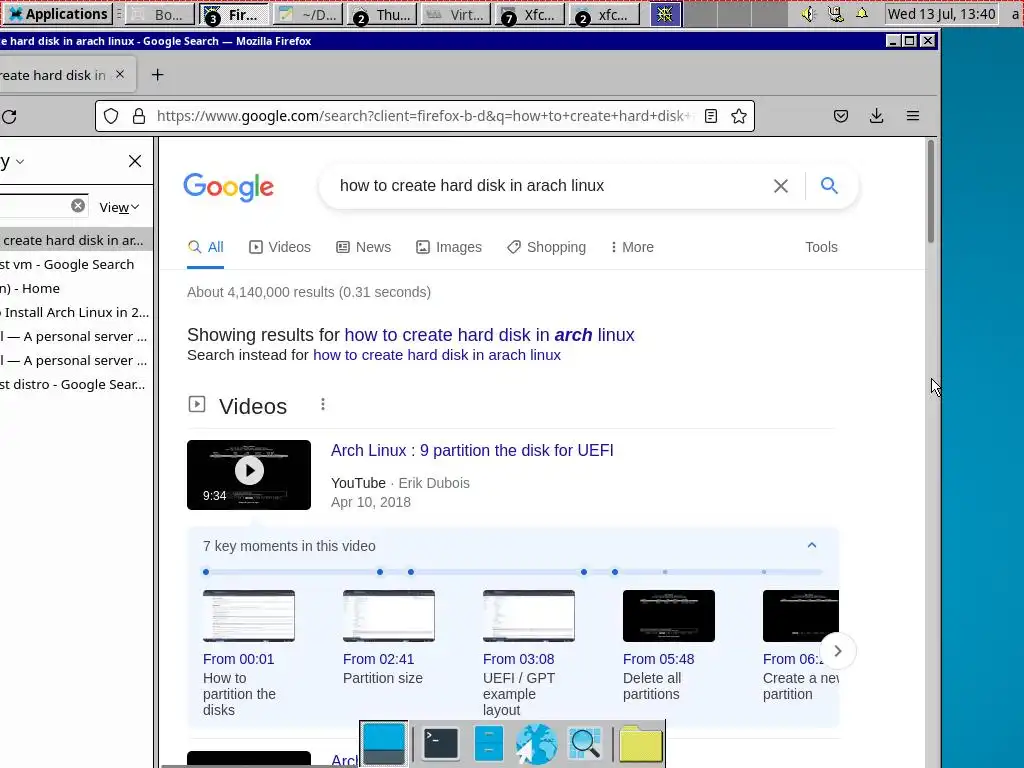This screenshot has height=768, width=1024.
Task: Play the Erik Dubois video thumbnail
Action: pos(249,475)
